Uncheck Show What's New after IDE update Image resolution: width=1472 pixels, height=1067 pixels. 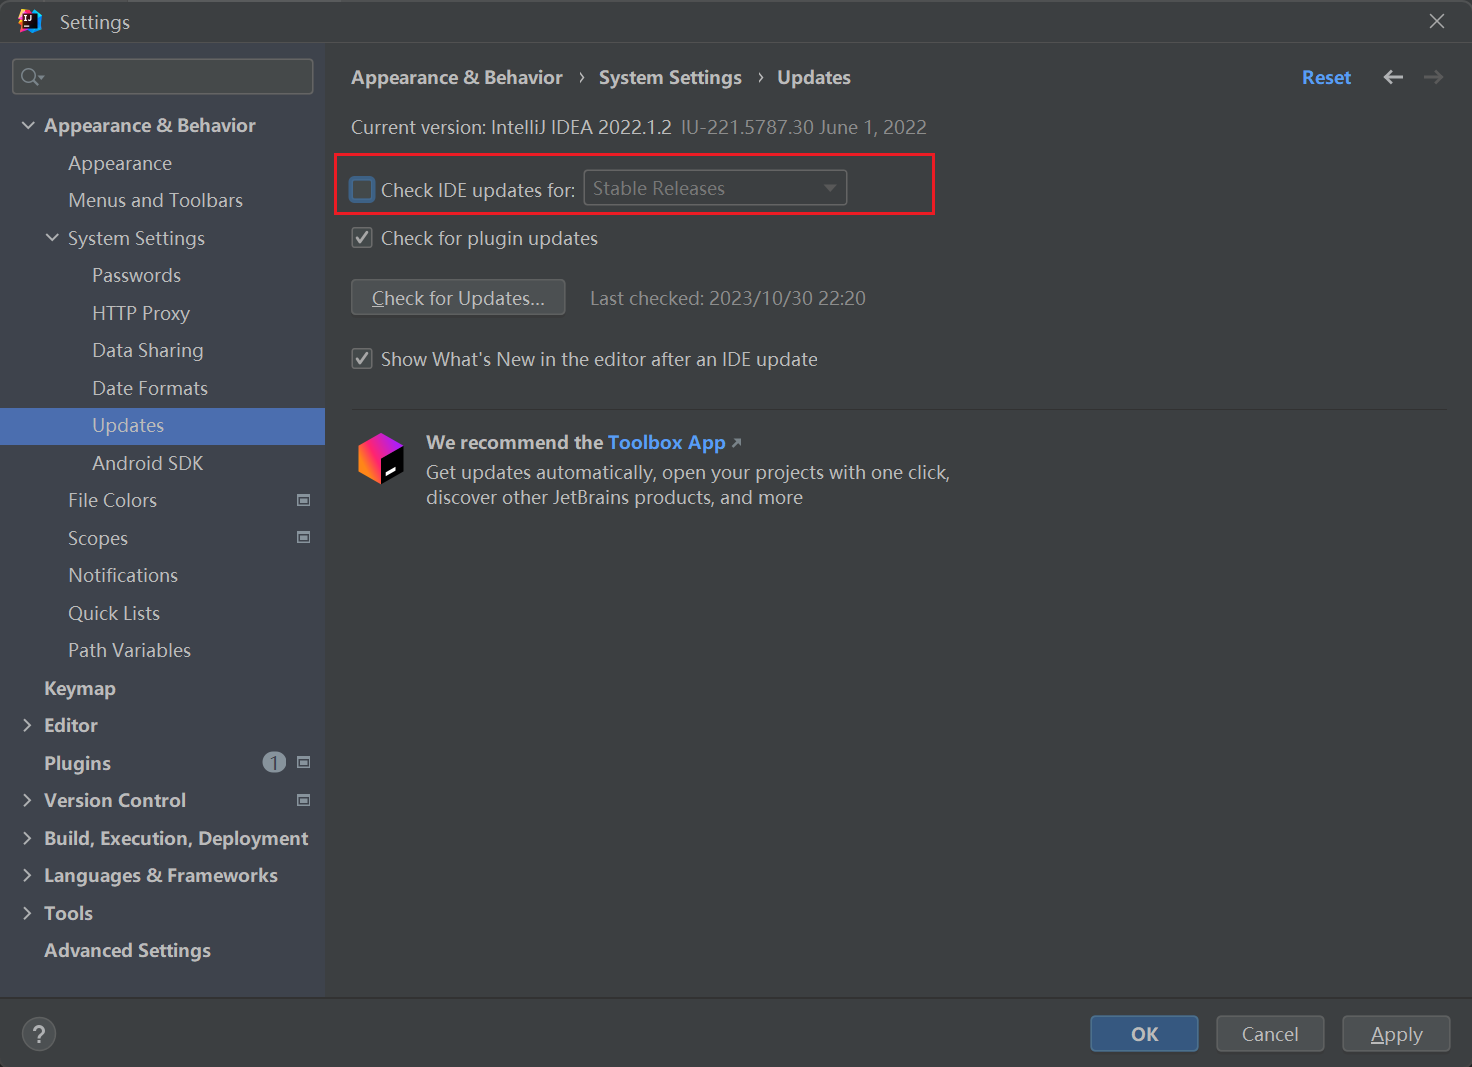pos(362,359)
